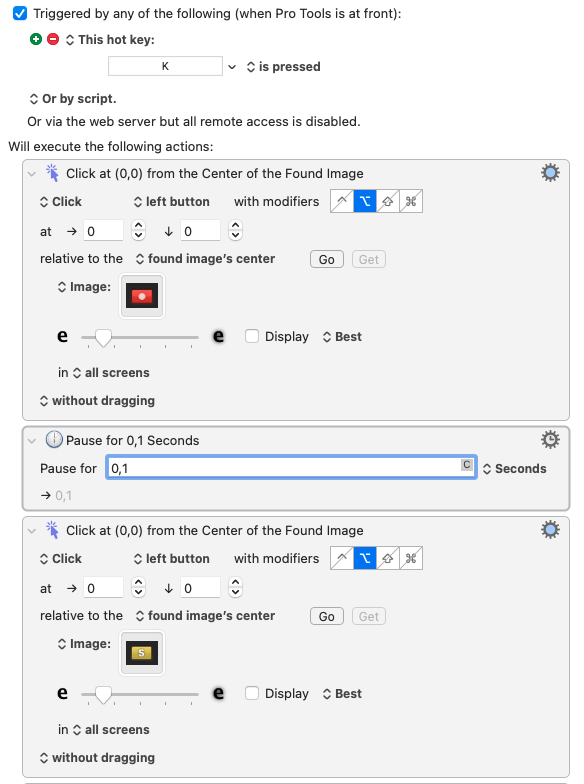Click Go button in second Click action
This screenshot has width=584, height=784.
[x=326, y=616]
